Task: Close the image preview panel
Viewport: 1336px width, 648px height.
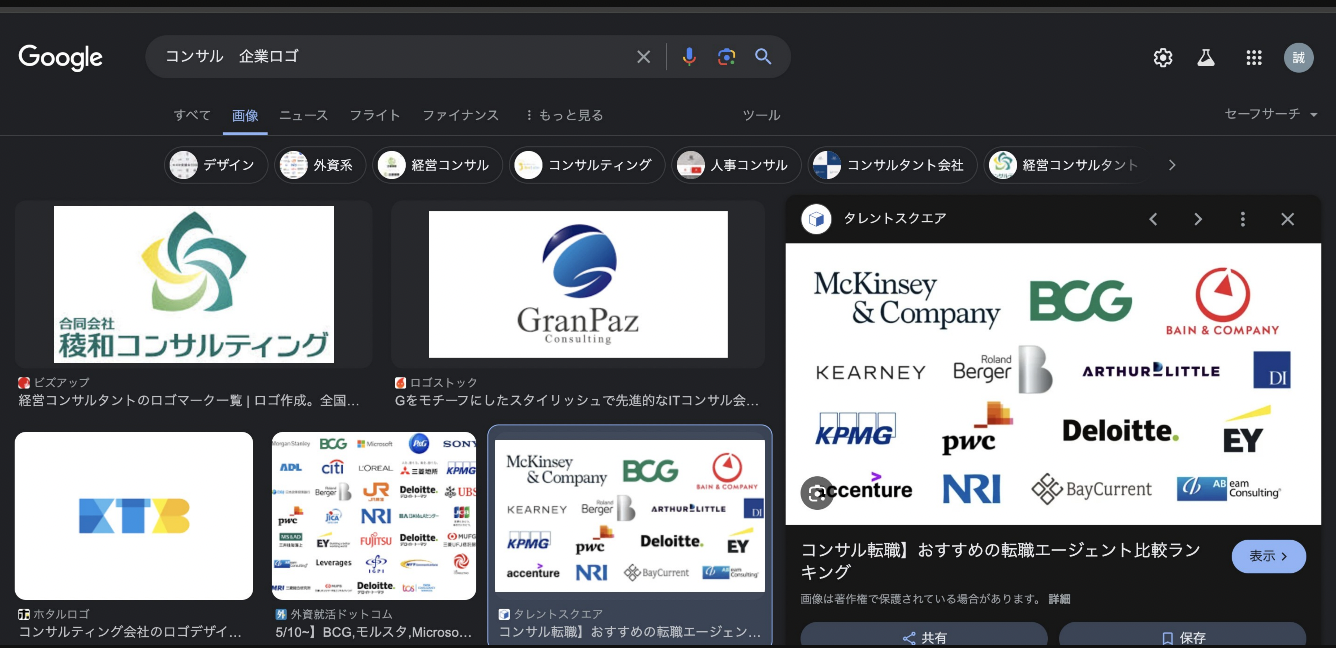Action: click(x=1288, y=219)
